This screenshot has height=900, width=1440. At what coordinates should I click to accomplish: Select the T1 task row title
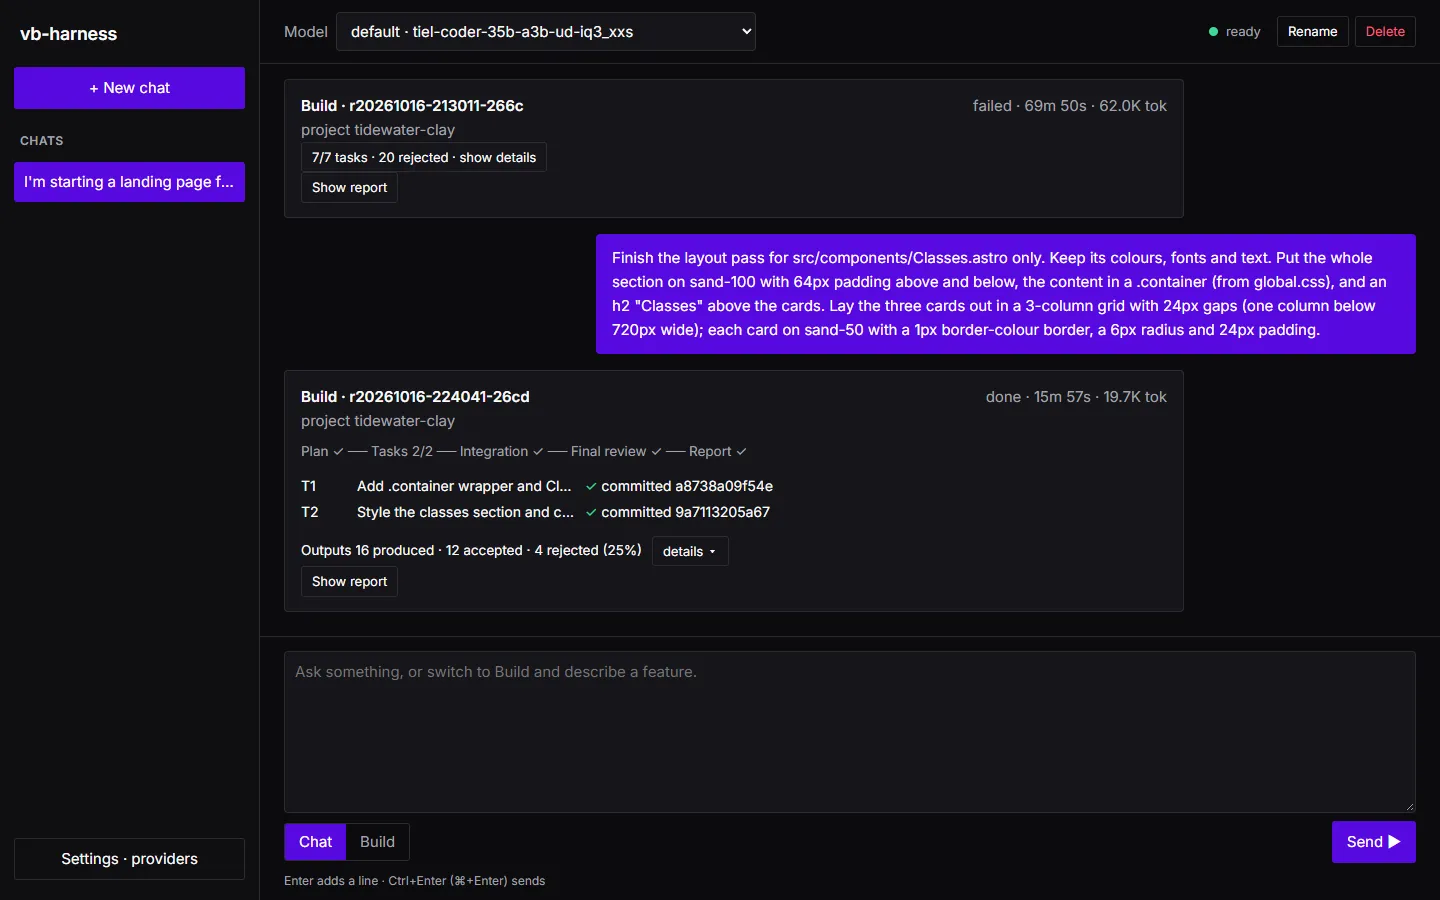pyautogui.click(x=464, y=486)
